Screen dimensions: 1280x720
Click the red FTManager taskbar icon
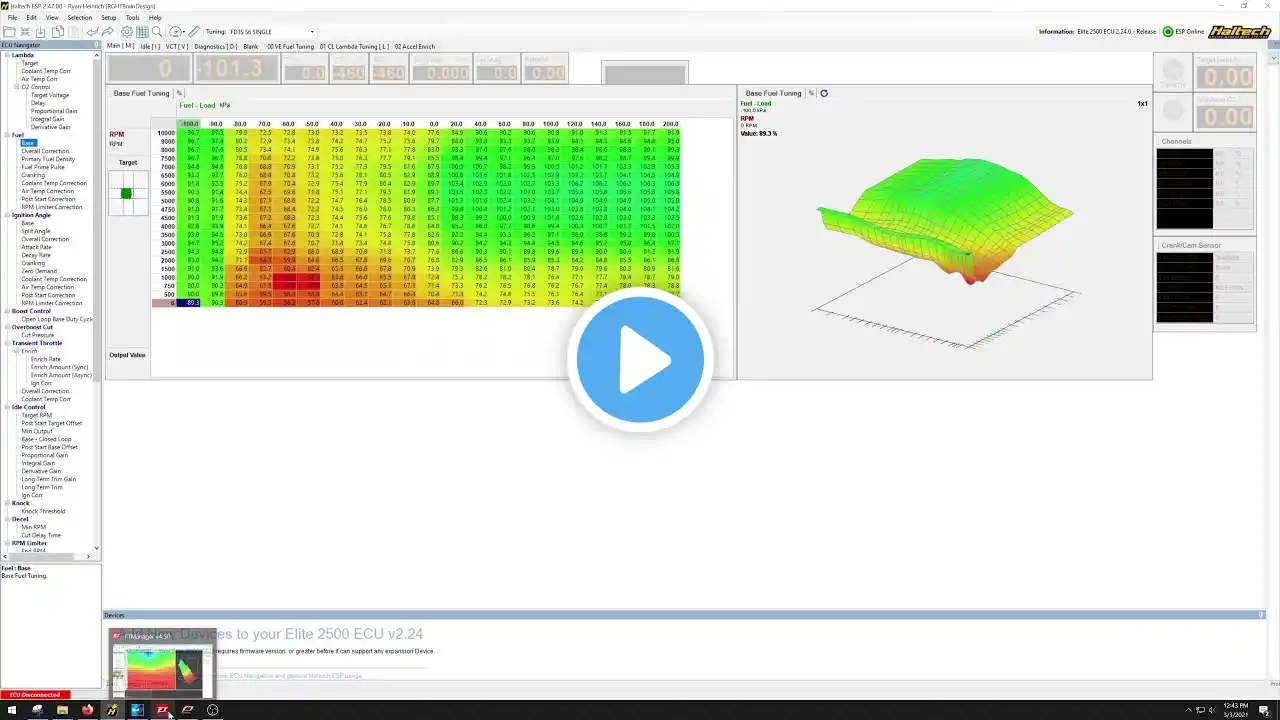click(162, 710)
